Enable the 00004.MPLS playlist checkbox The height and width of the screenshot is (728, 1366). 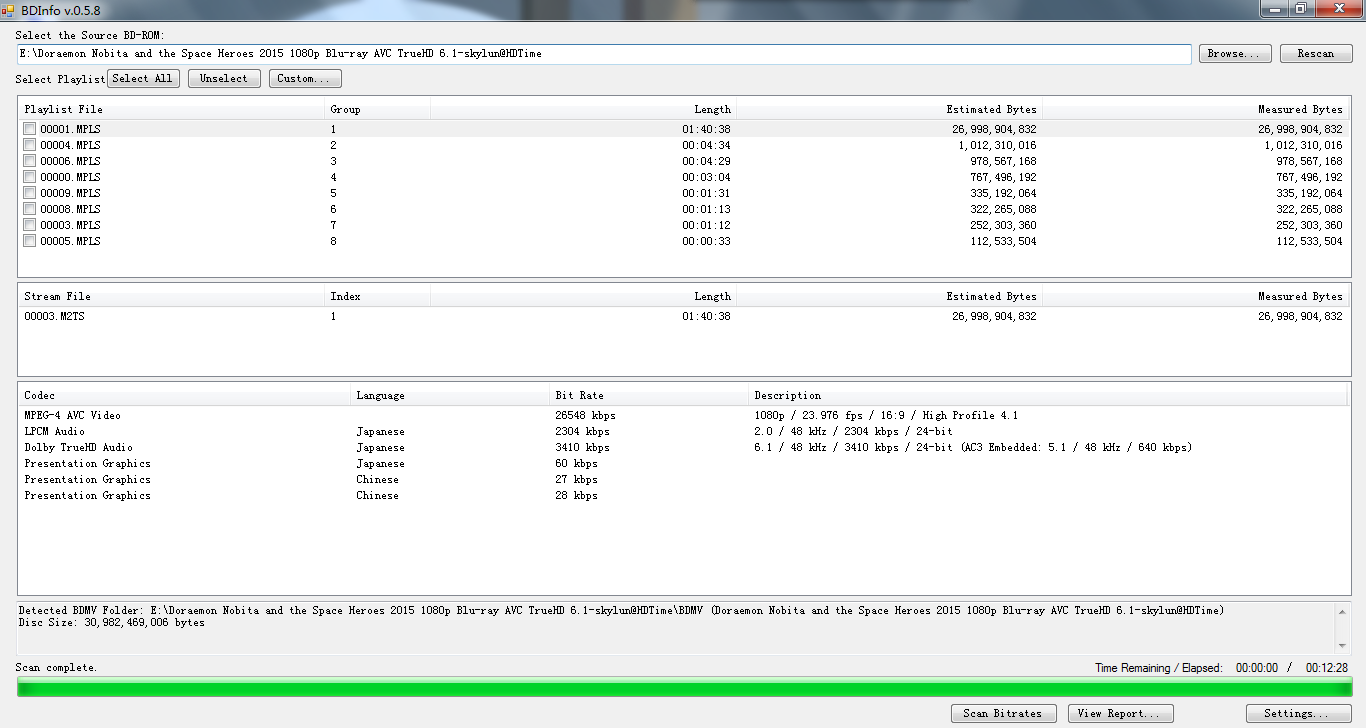point(30,145)
